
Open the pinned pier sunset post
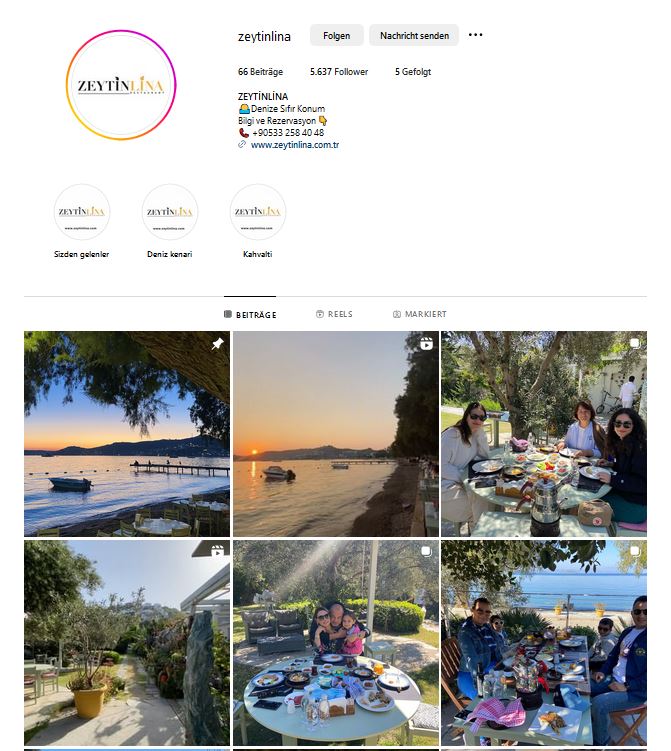[x=127, y=434]
